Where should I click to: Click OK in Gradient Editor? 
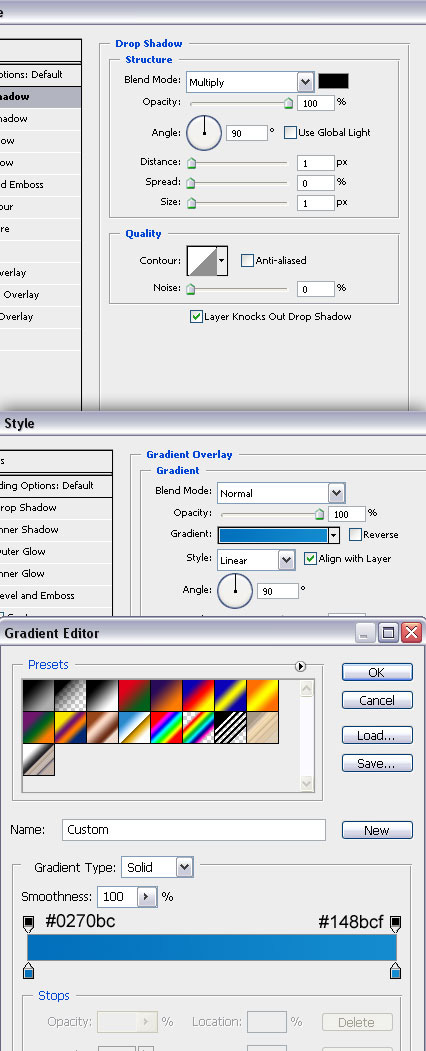tap(377, 672)
